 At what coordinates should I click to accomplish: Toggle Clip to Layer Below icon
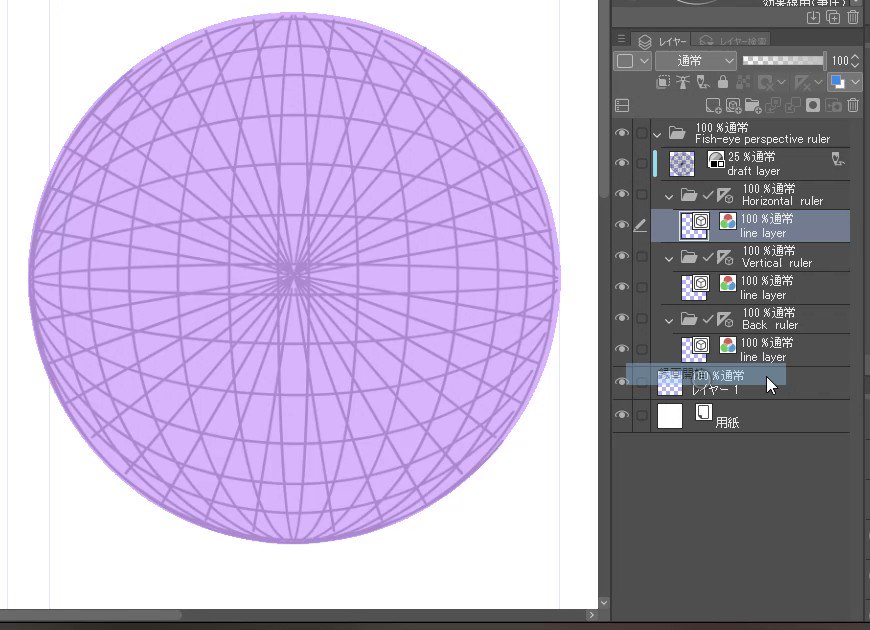[x=662, y=83]
